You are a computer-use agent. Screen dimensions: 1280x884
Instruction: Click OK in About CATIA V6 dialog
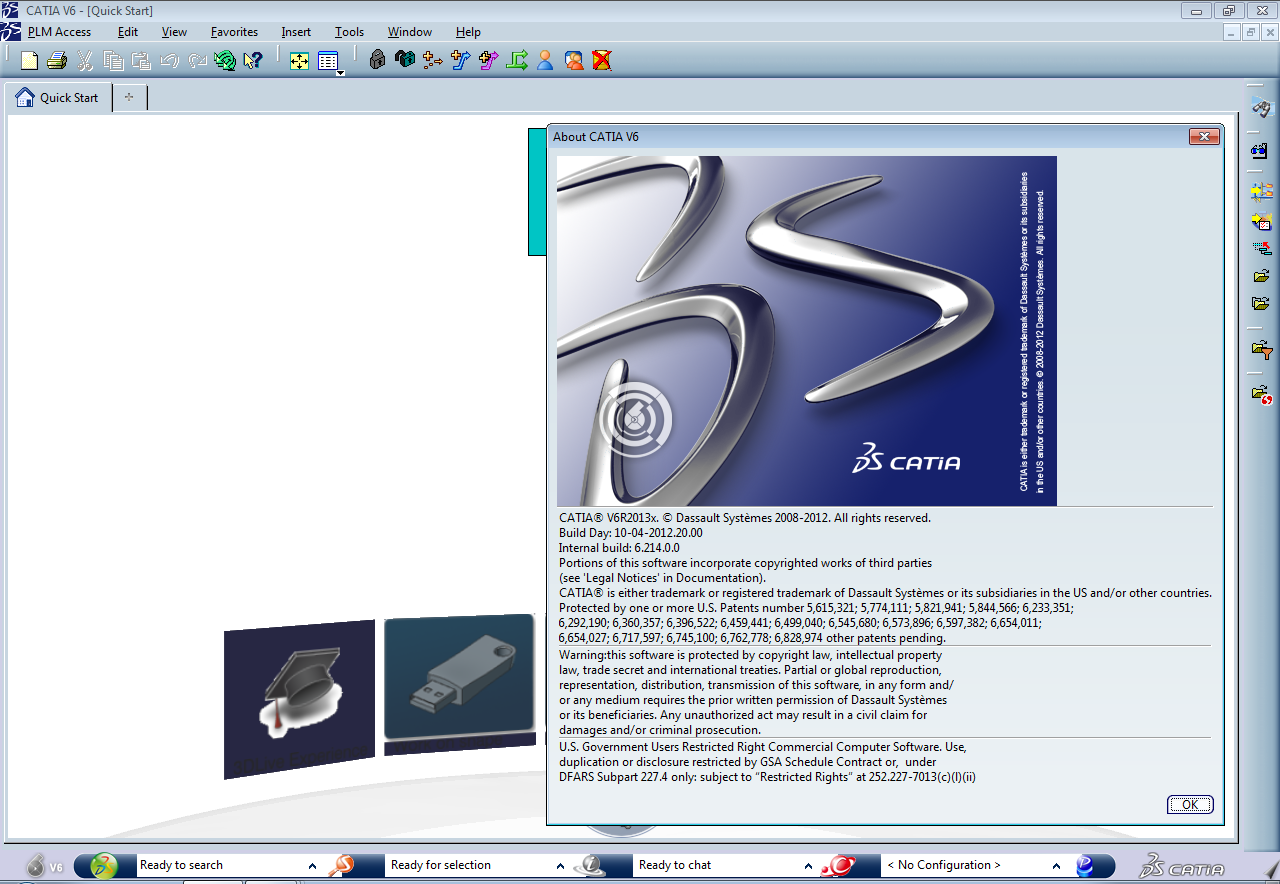1190,805
